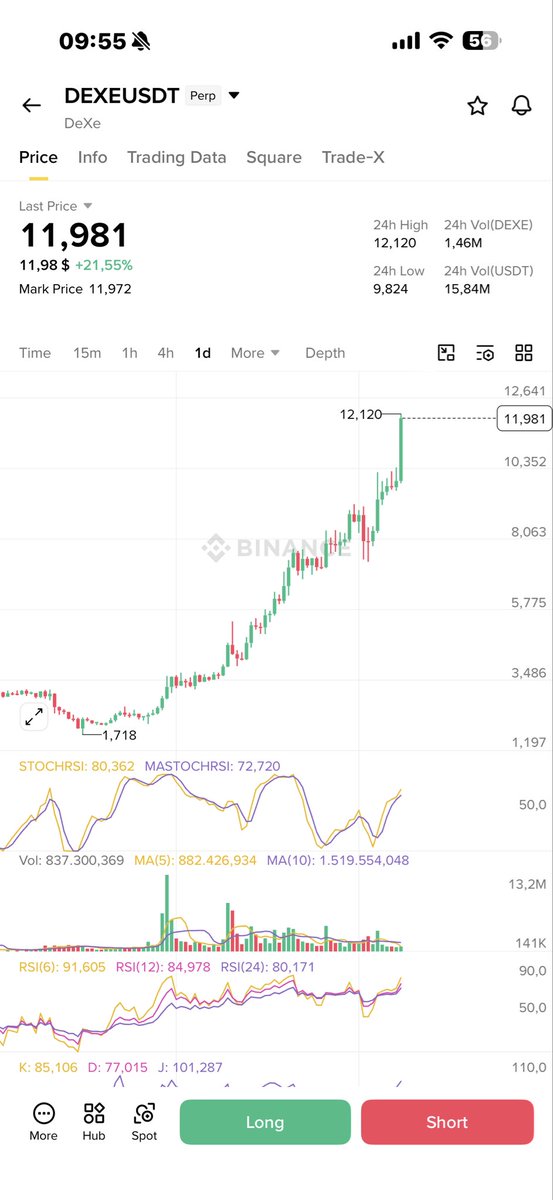Image resolution: width=553 pixels, height=1200 pixels.
Task: Tap the Vol: 837.300,369 label
Action: click(72, 860)
